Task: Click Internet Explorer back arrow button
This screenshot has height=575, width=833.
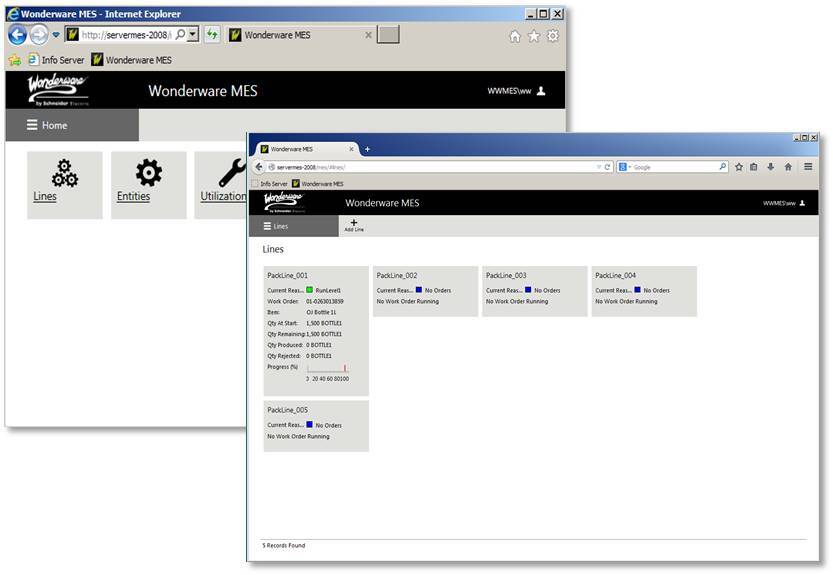Action: (x=17, y=35)
